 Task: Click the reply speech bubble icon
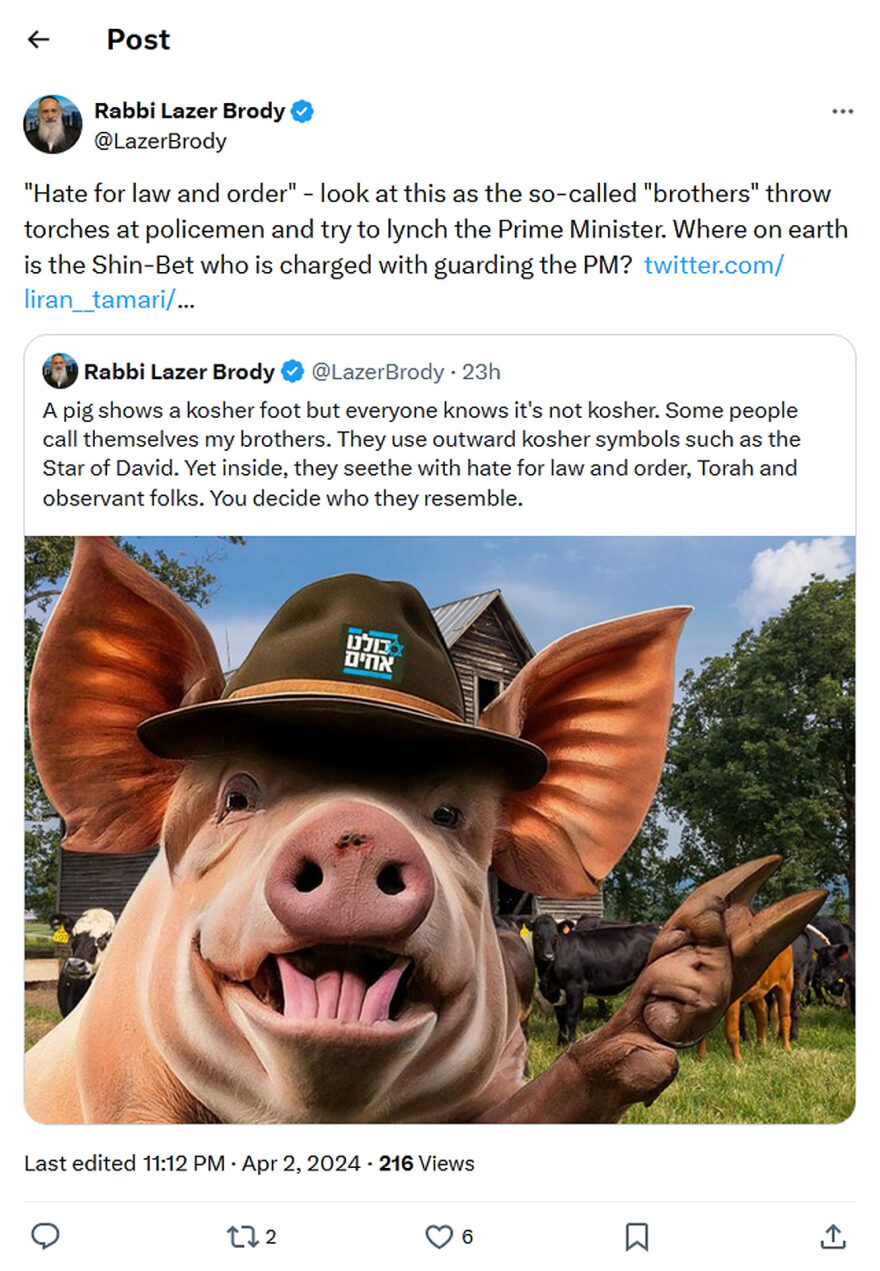tap(45, 1237)
